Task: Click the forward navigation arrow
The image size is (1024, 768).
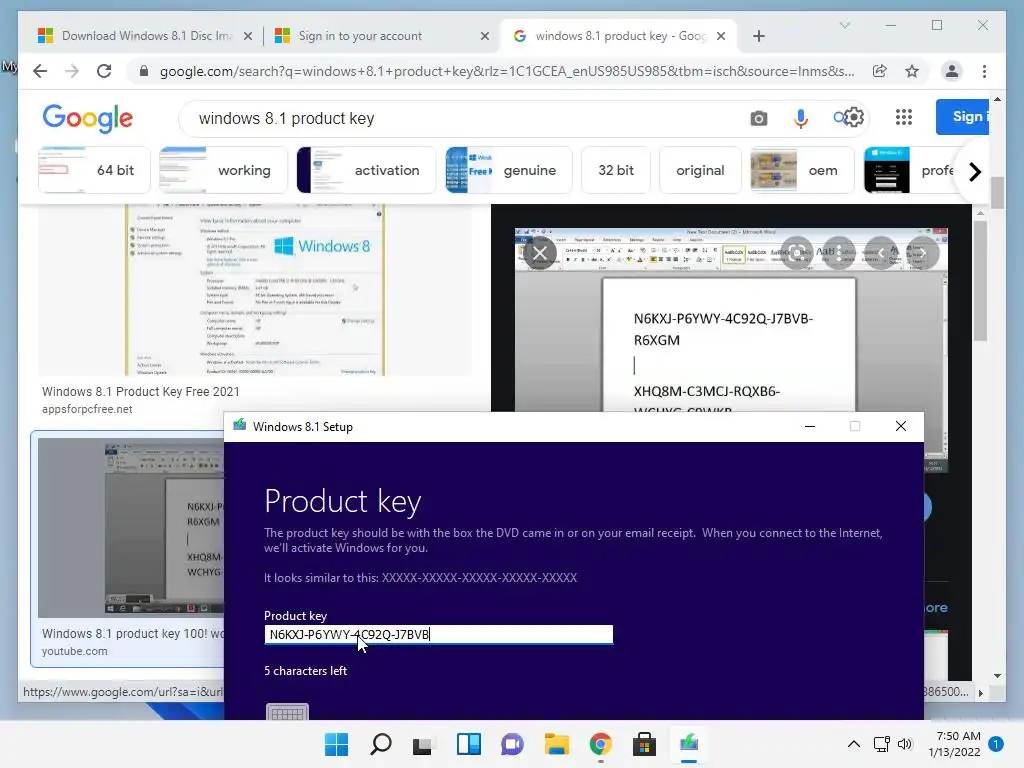Action: (72, 71)
